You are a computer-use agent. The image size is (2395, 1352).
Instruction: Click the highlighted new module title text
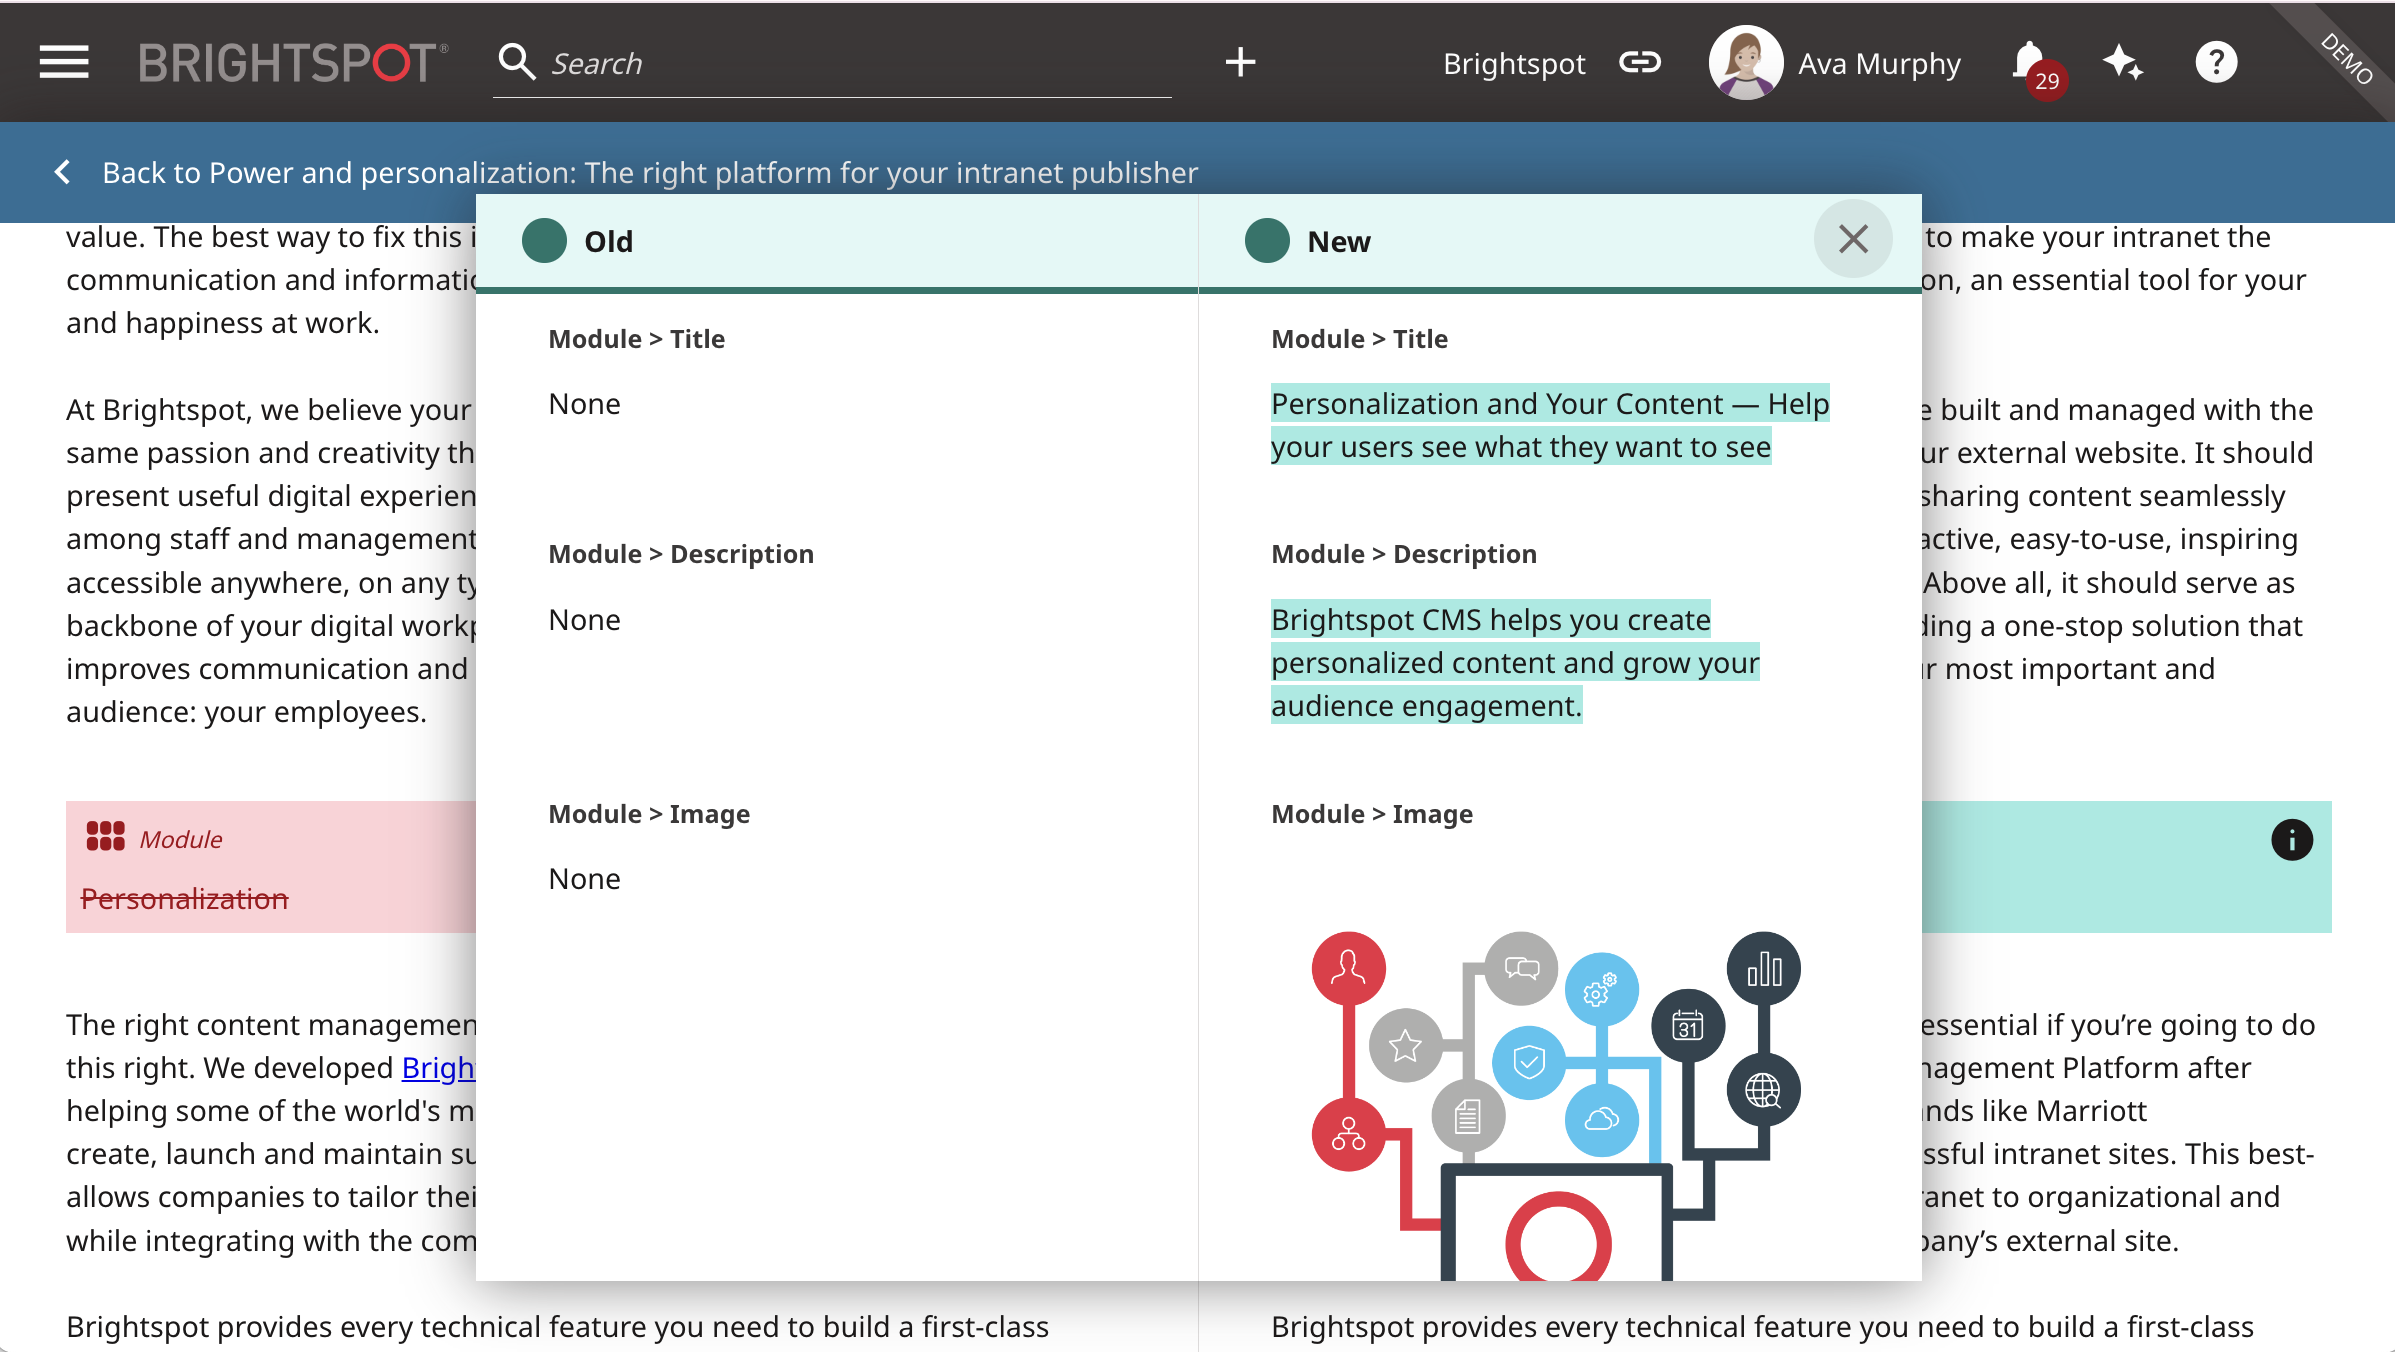click(x=1549, y=425)
